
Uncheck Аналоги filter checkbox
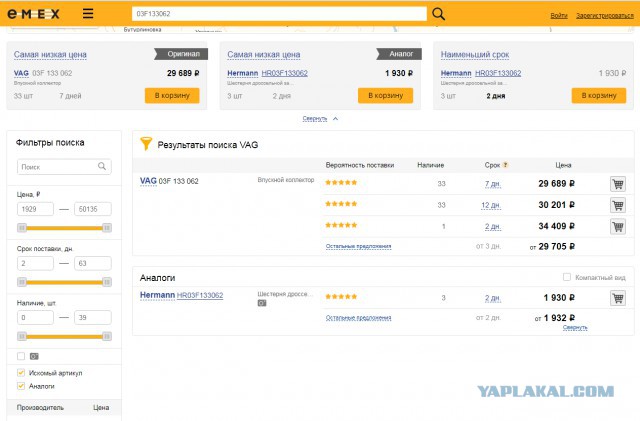click(x=21, y=385)
